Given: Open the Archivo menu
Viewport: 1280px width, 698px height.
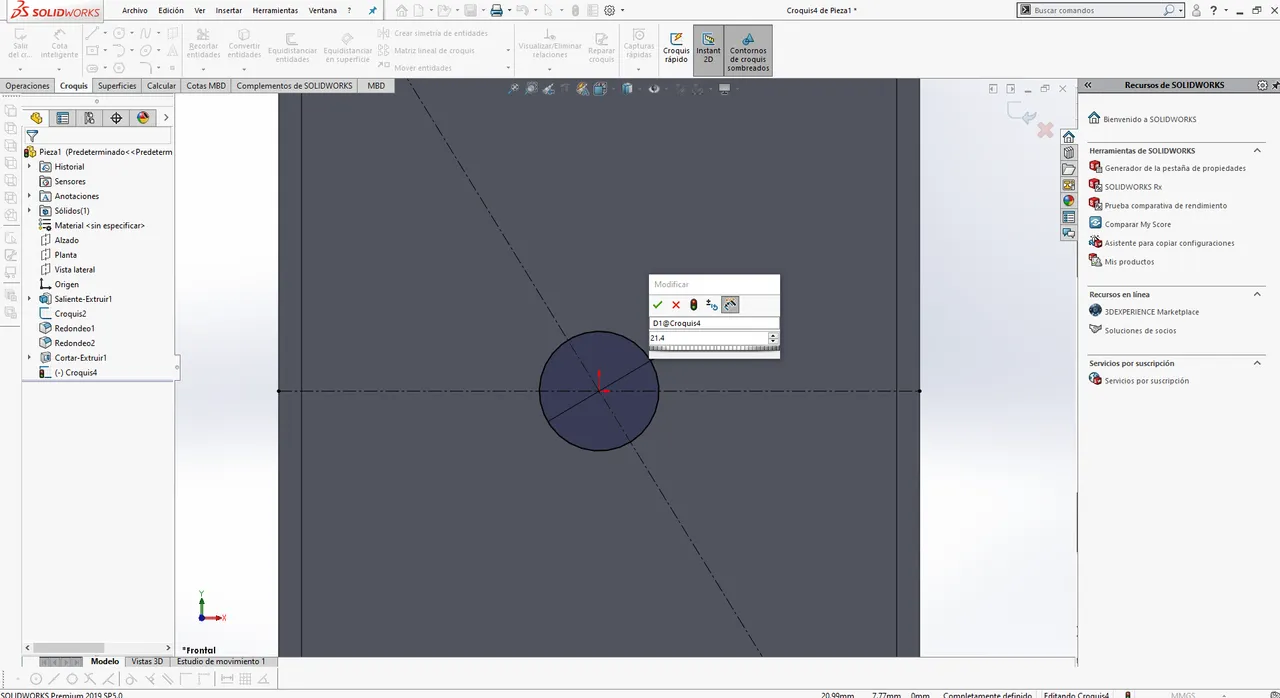Looking at the screenshot, I should (135, 10).
